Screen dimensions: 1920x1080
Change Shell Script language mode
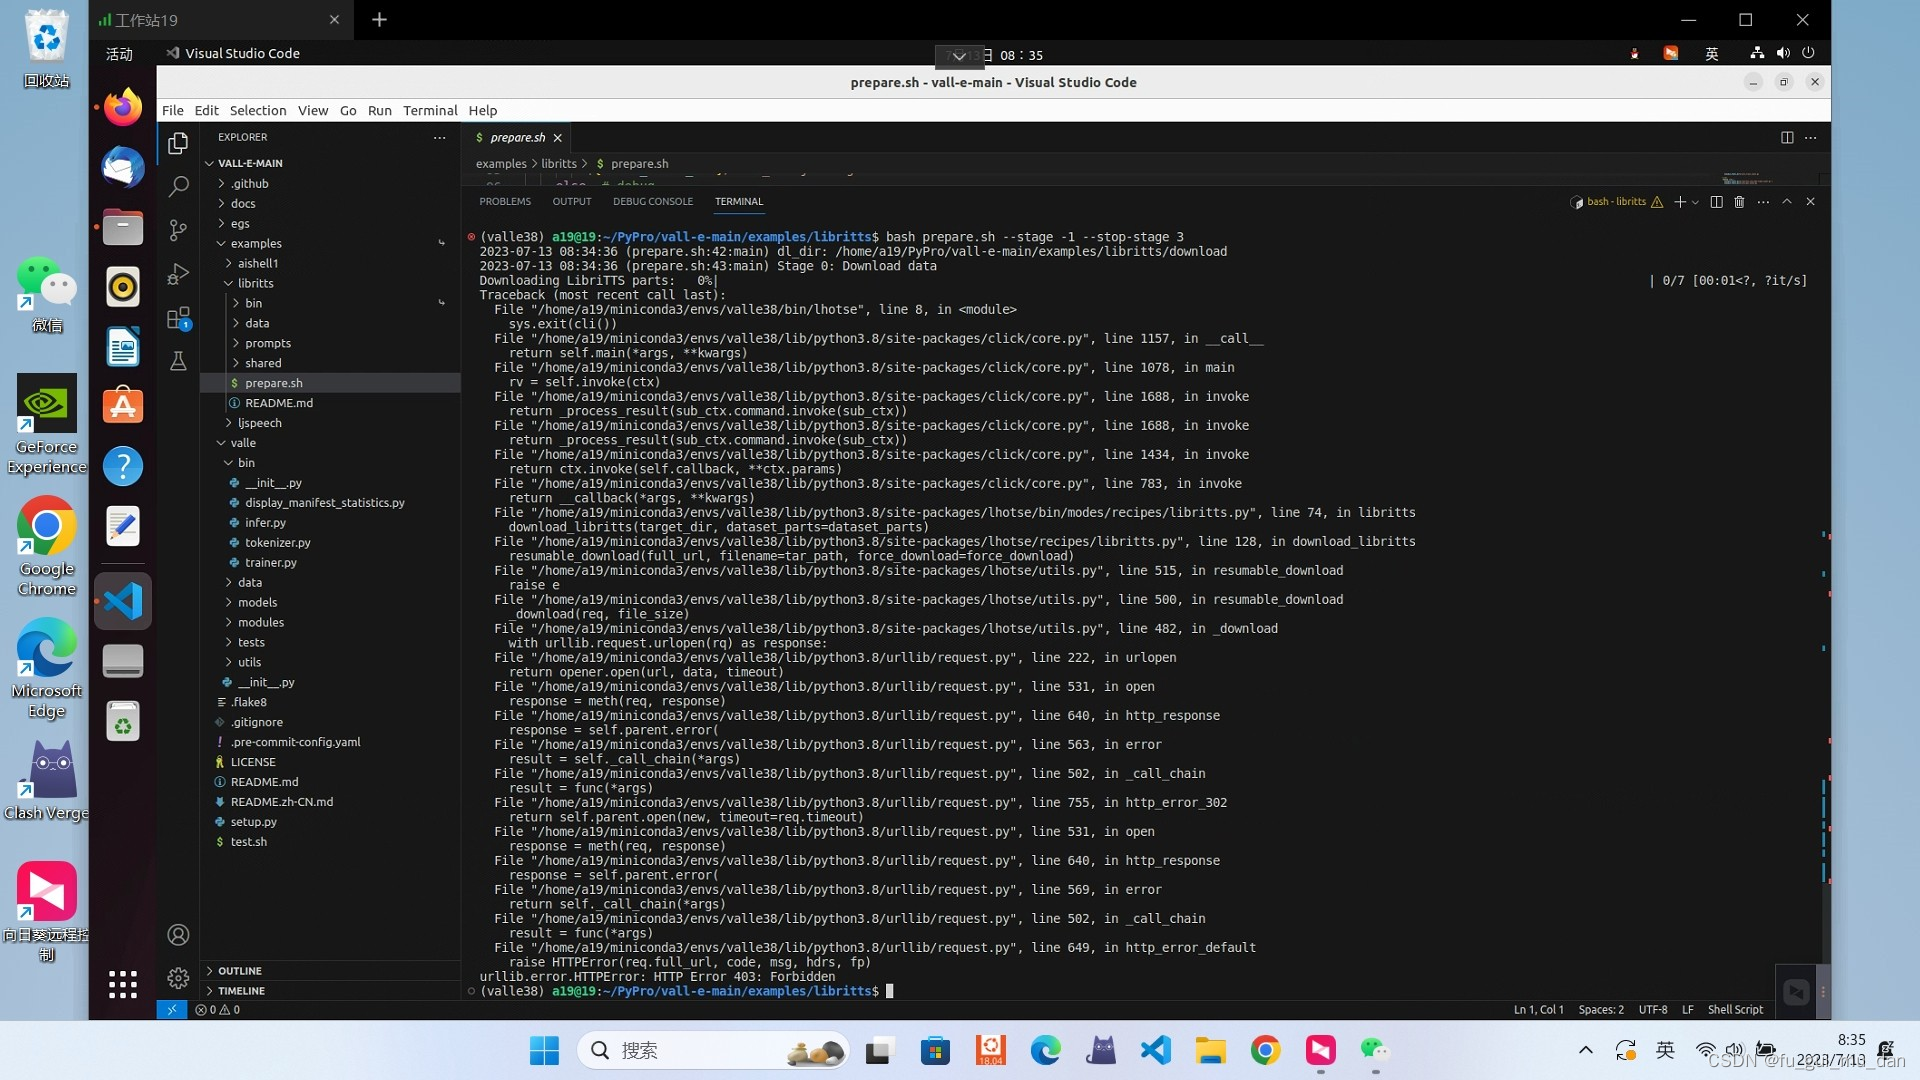tap(1735, 1010)
